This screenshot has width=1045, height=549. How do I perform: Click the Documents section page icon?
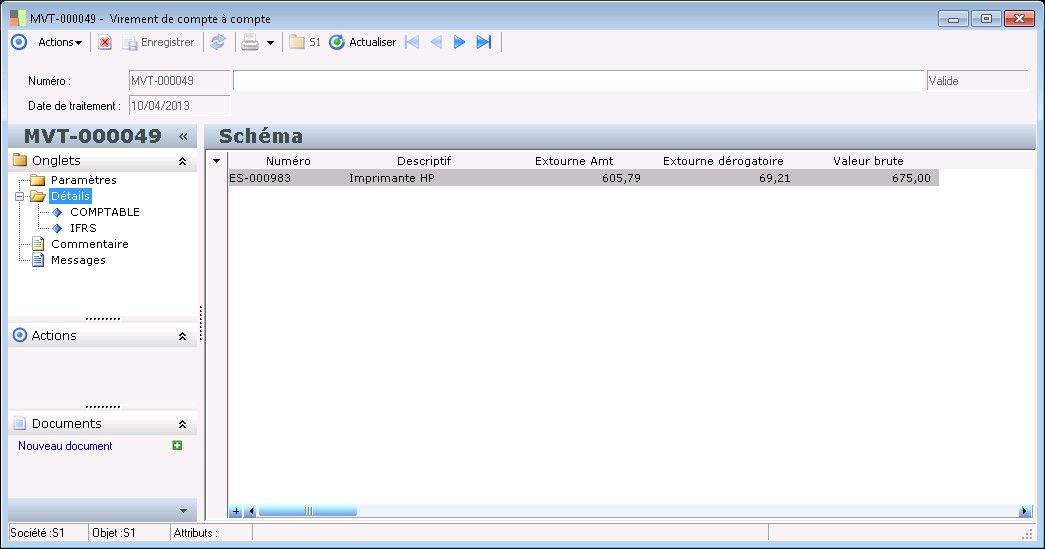20,423
